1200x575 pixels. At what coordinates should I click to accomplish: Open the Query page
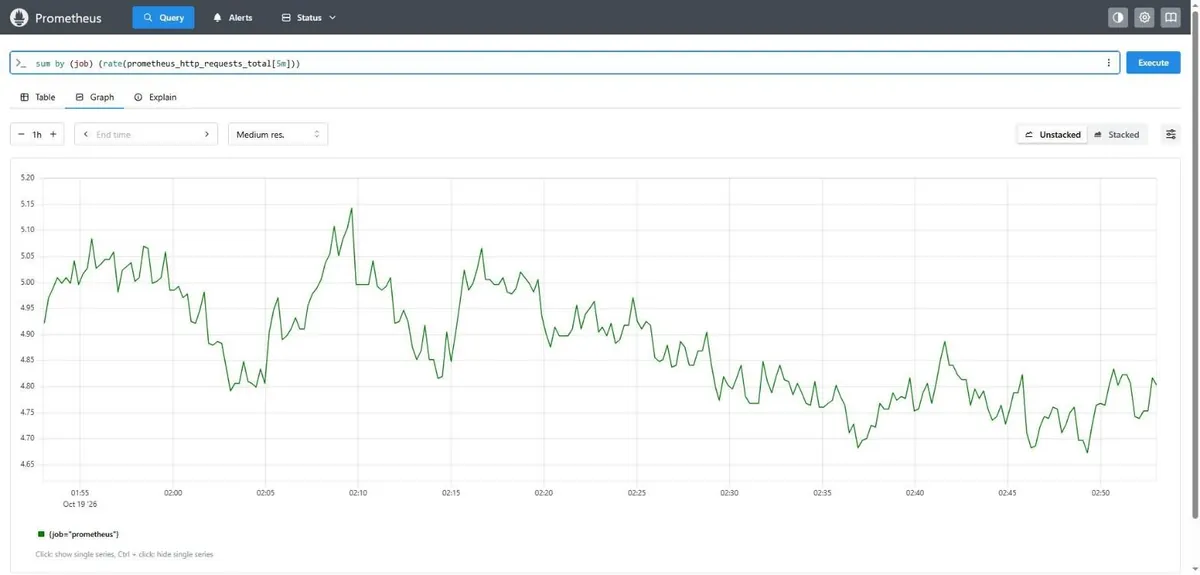click(x=163, y=17)
